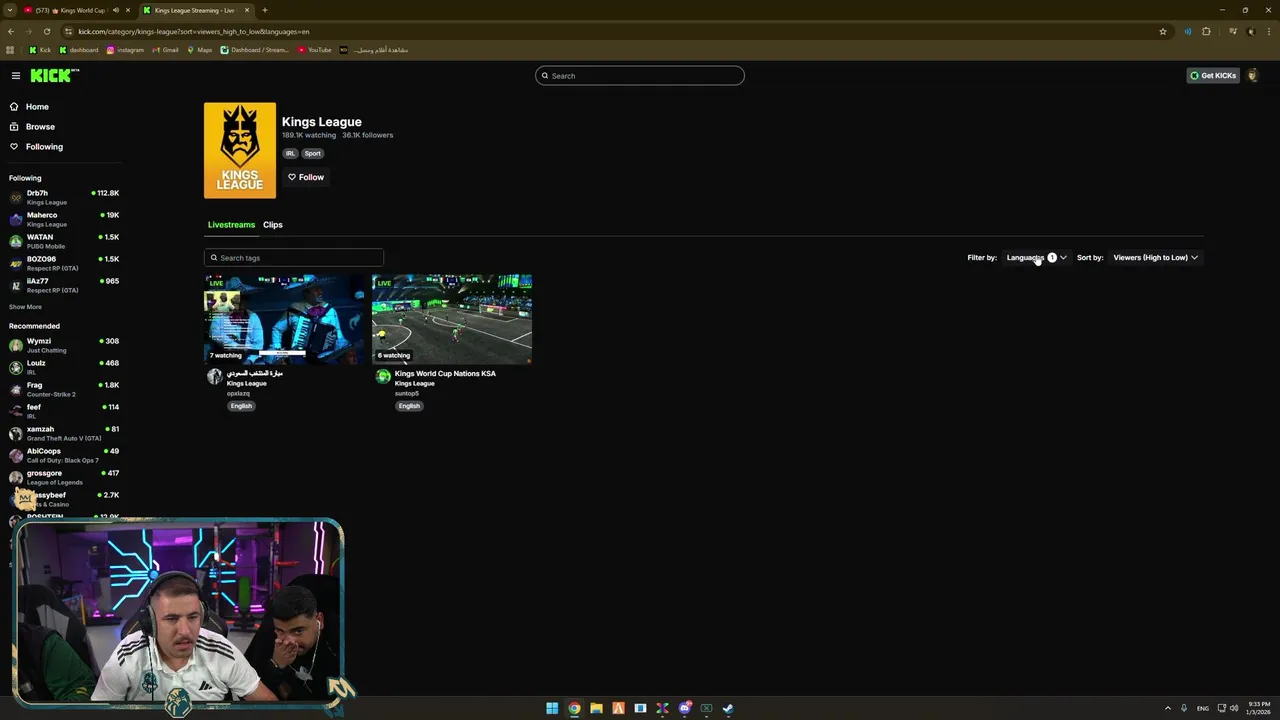Open the media control icon in toolbar
This screenshot has width=1280, height=720.
(1233, 31)
